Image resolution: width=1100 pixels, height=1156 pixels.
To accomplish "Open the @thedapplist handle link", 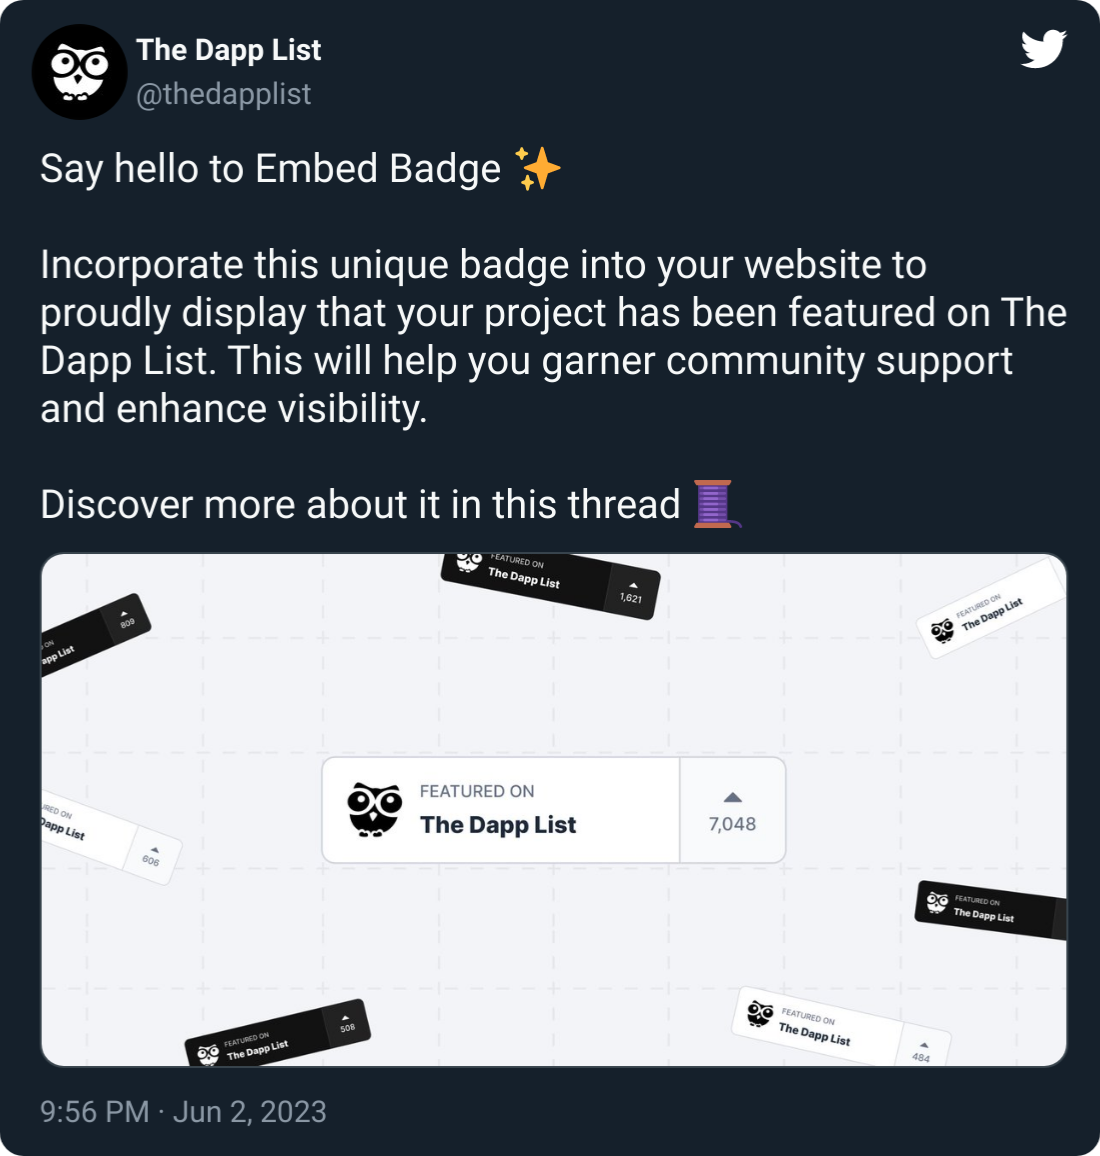I will (x=223, y=94).
